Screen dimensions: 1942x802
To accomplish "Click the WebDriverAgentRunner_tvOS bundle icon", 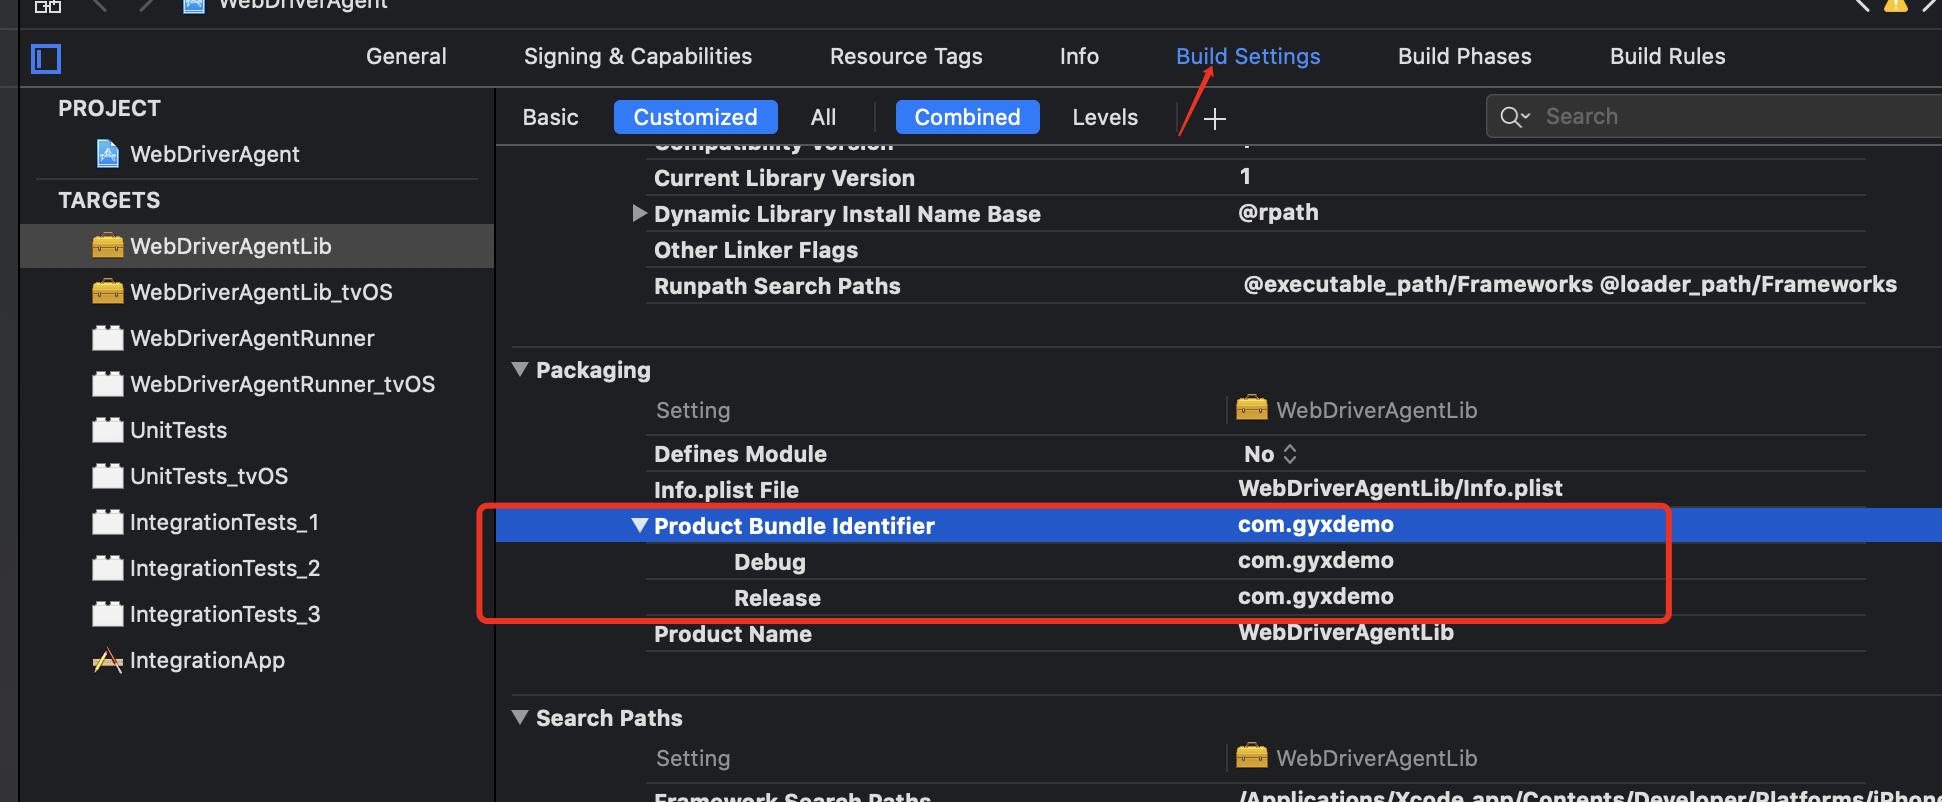I will click(x=107, y=384).
